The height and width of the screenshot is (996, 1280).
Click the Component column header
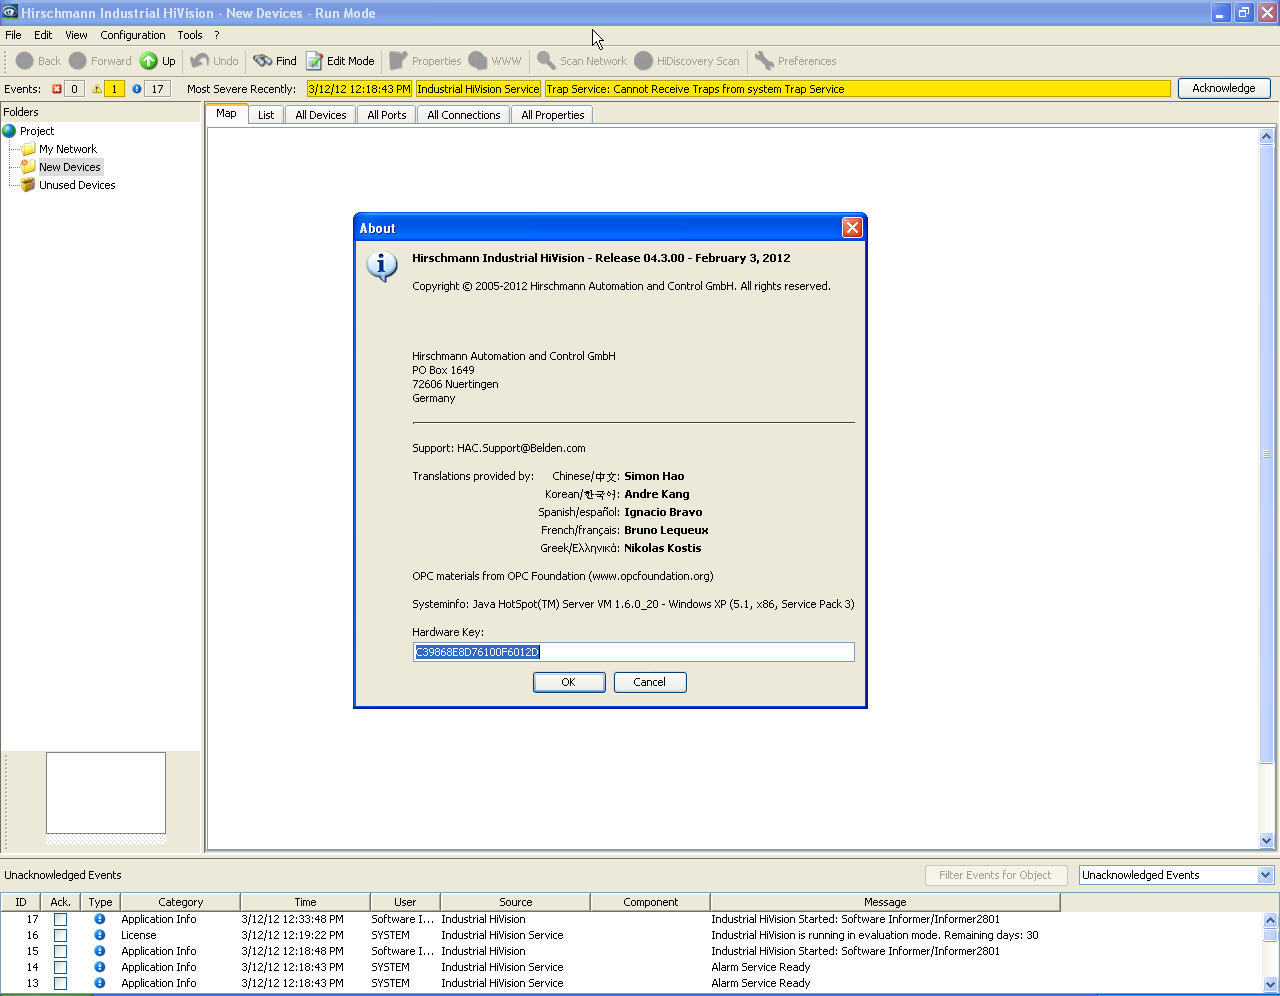[650, 902]
